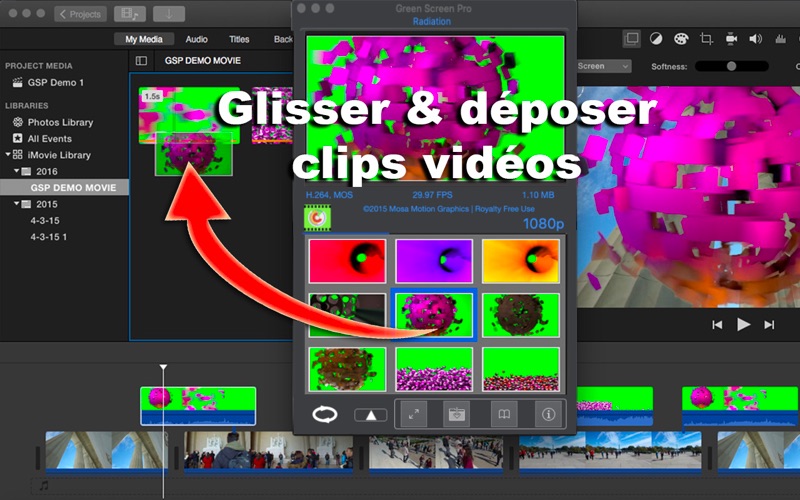The height and width of the screenshot is (500, 800).
Task: Select event 4-3-15
Action: [45, 220]
